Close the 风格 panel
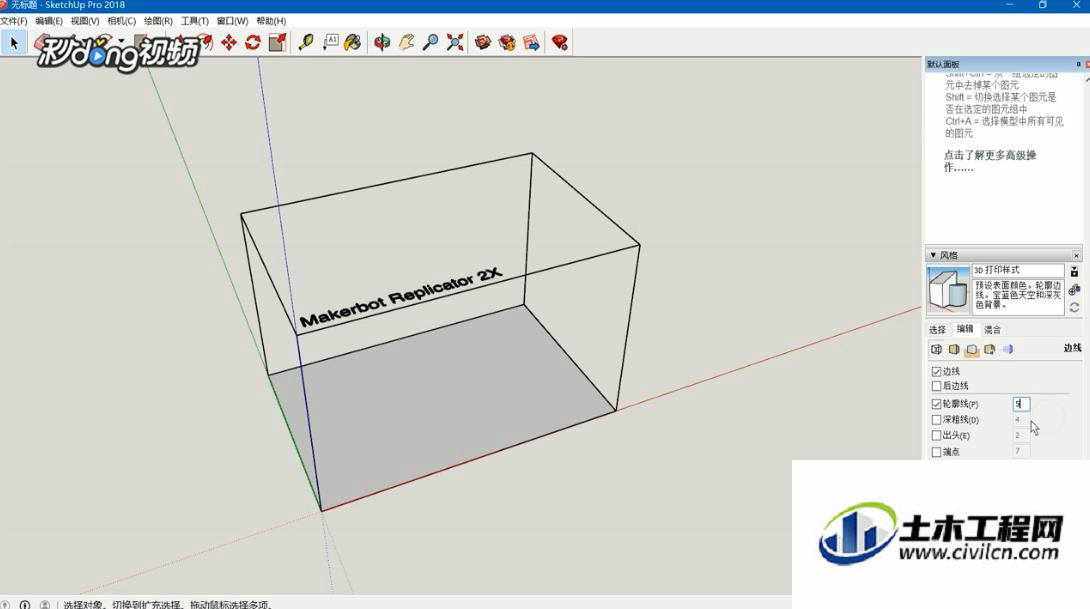Image resolution: width=1090 pixels, height=609 pixels. pyautogui.click(x=1076, y=255)
